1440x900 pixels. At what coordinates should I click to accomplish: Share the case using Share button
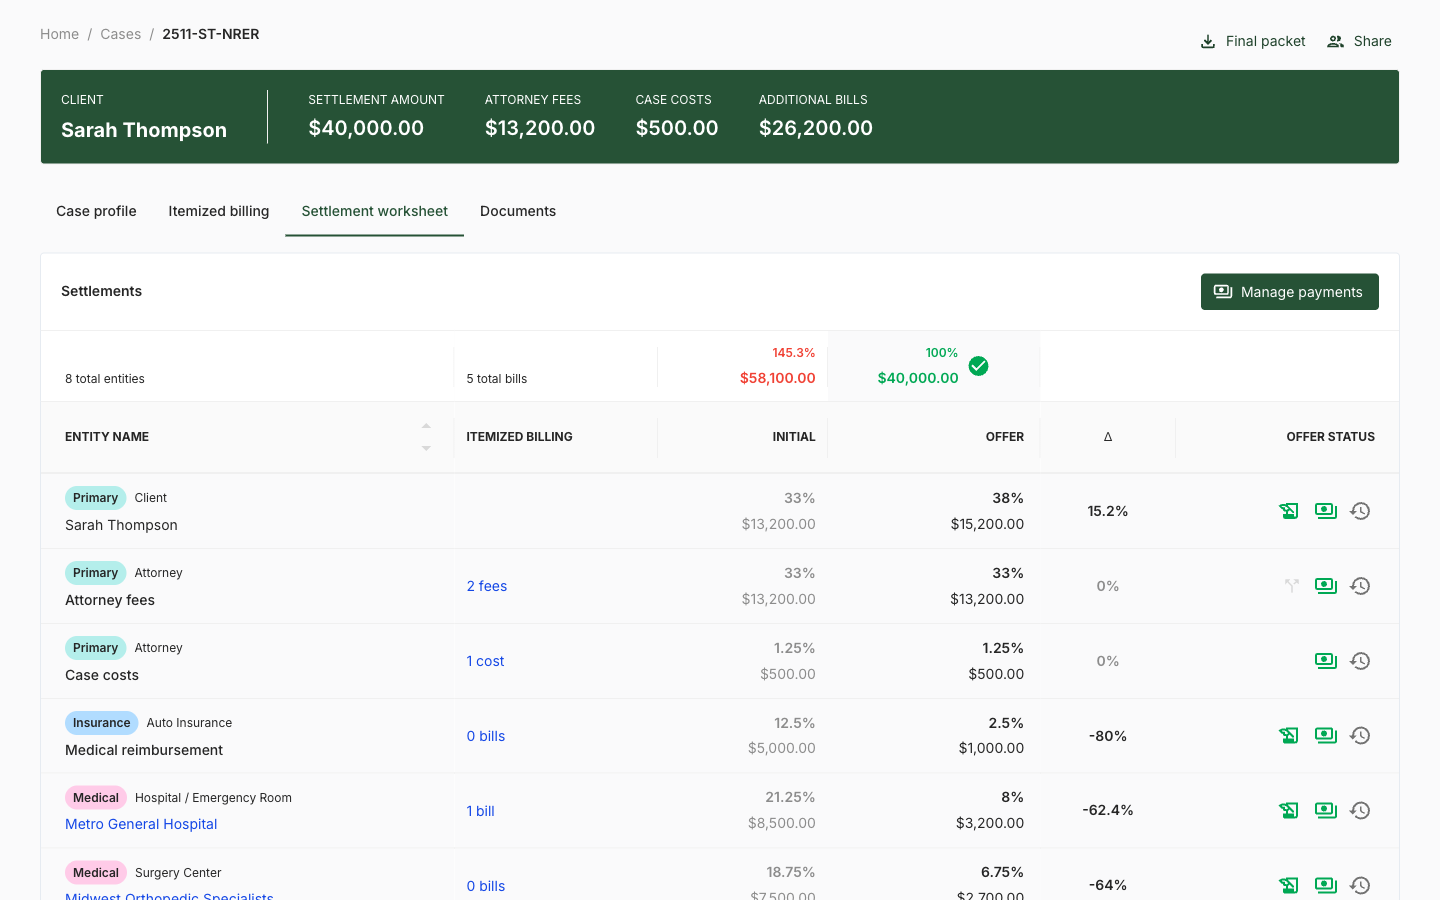[x=1359, y=41]
